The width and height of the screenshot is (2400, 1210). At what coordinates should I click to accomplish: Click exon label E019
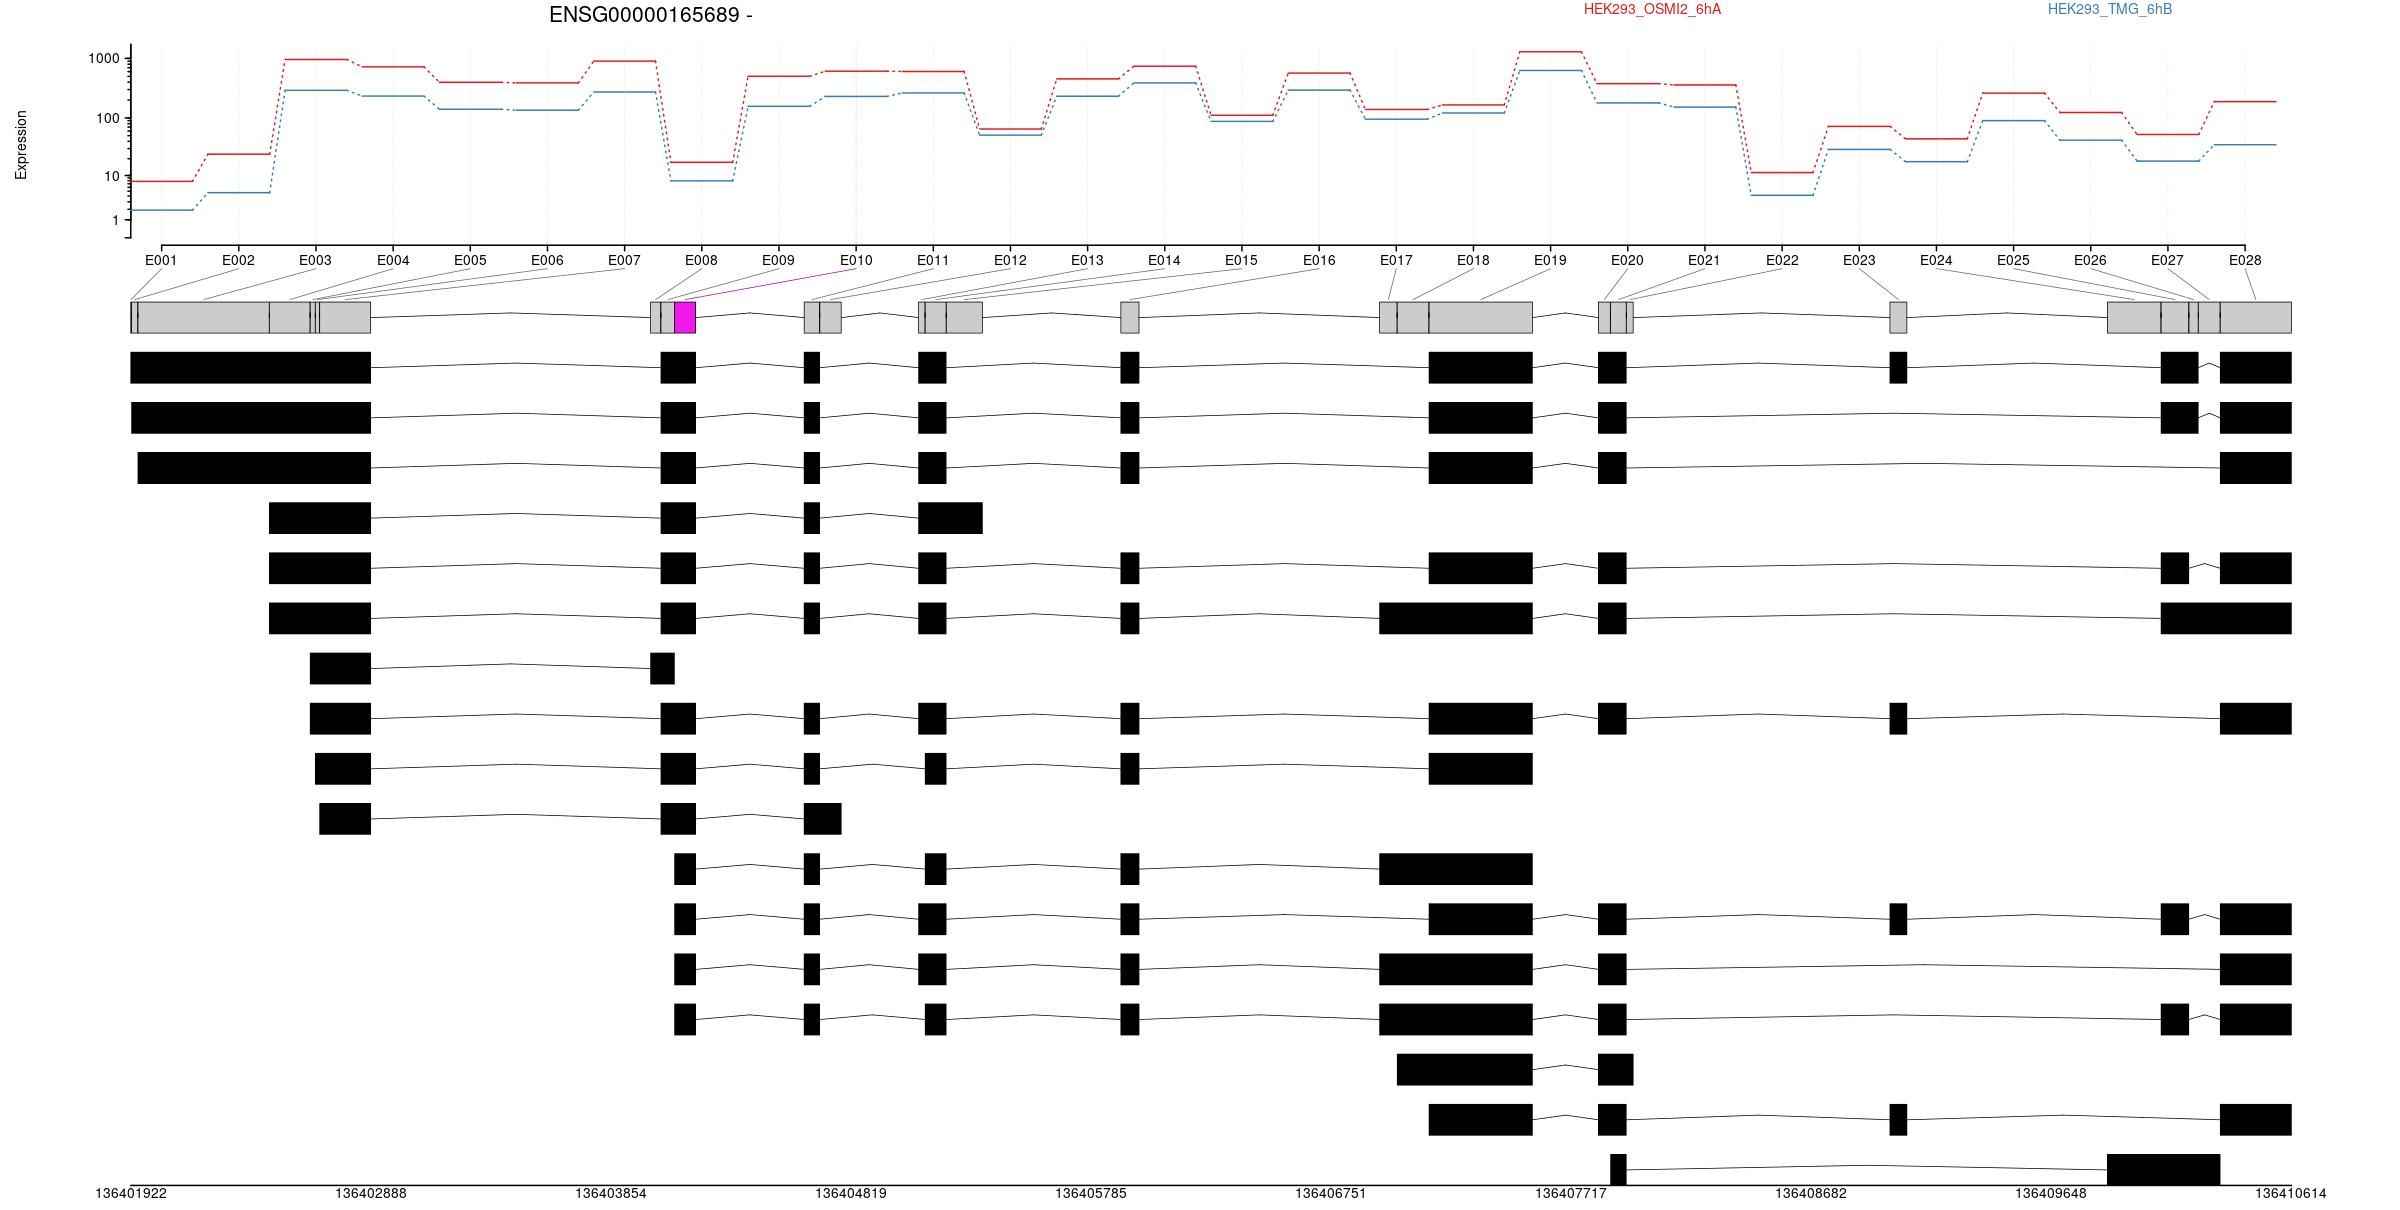[x=1550, y=260]
